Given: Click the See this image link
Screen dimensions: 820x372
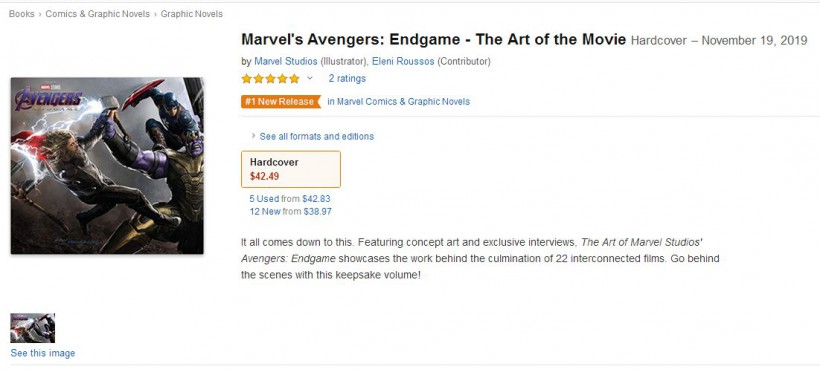Looking at the screenshot, I should 43,353.
